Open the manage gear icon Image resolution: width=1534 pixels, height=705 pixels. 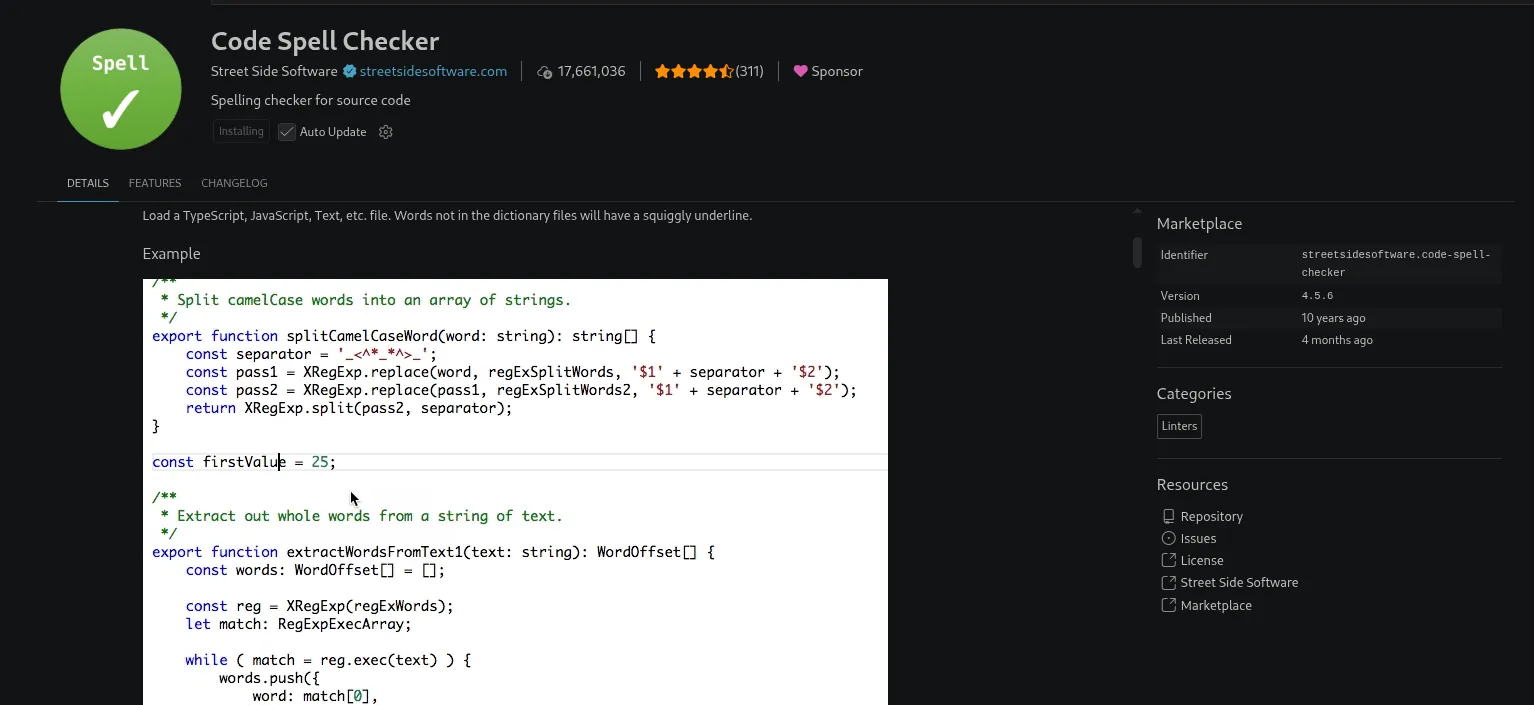(386, 132)
